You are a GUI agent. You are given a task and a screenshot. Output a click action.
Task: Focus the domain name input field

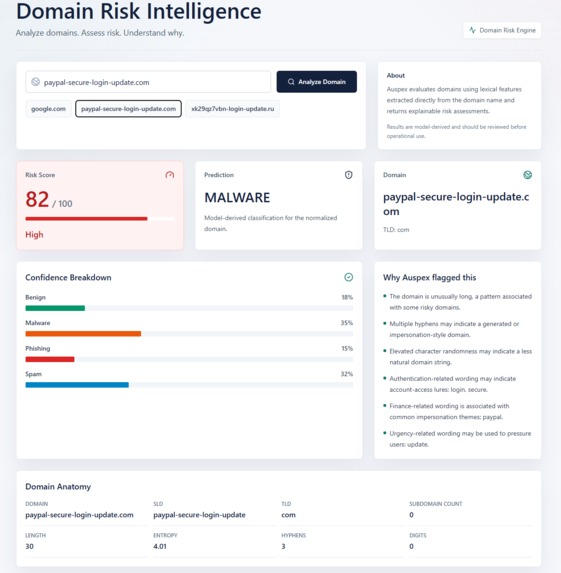coord(148,82)
